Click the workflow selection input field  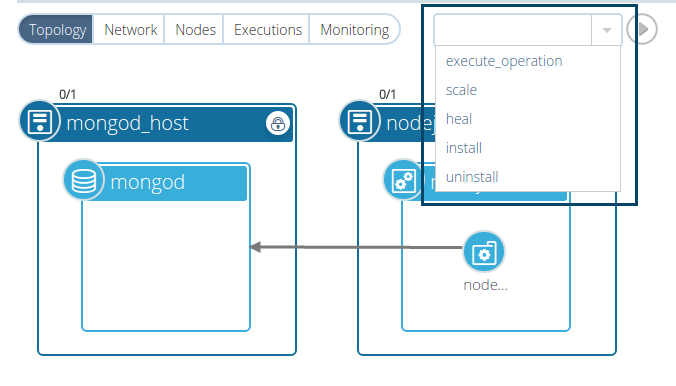tap(513, 30)
